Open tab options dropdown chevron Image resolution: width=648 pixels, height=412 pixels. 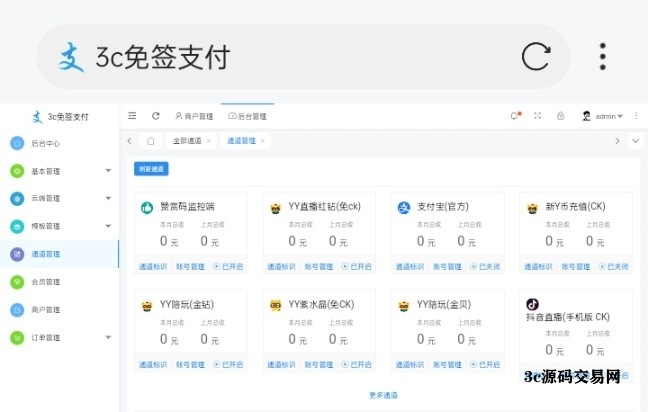(x=636, y=141)
